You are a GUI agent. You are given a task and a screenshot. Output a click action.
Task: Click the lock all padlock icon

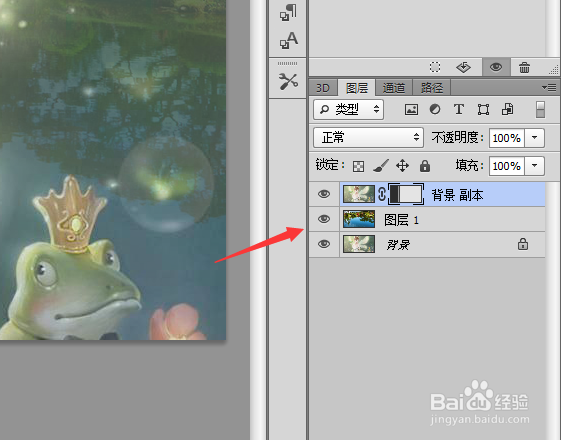(425, 166)
